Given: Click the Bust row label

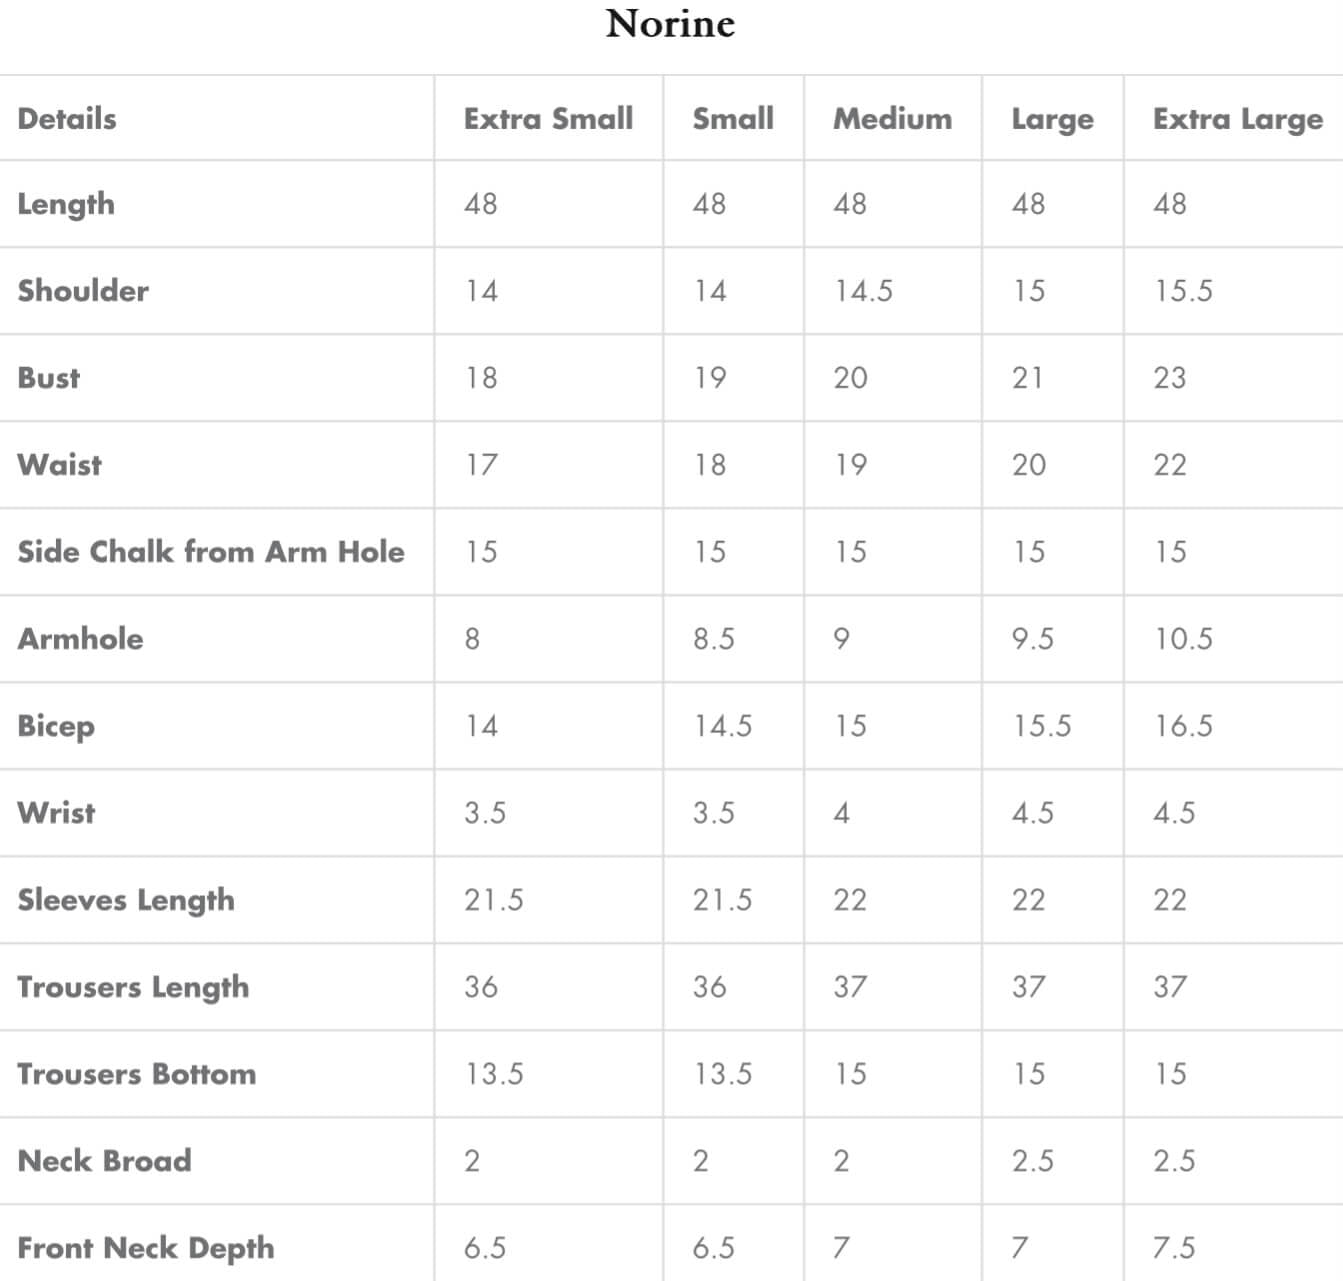Looking at the screenshot, I should (x=49, y=378).
